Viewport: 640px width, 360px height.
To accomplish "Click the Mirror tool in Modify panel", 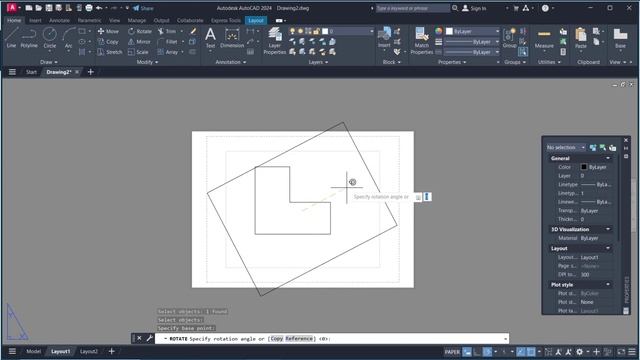I will tap(139, 42).
